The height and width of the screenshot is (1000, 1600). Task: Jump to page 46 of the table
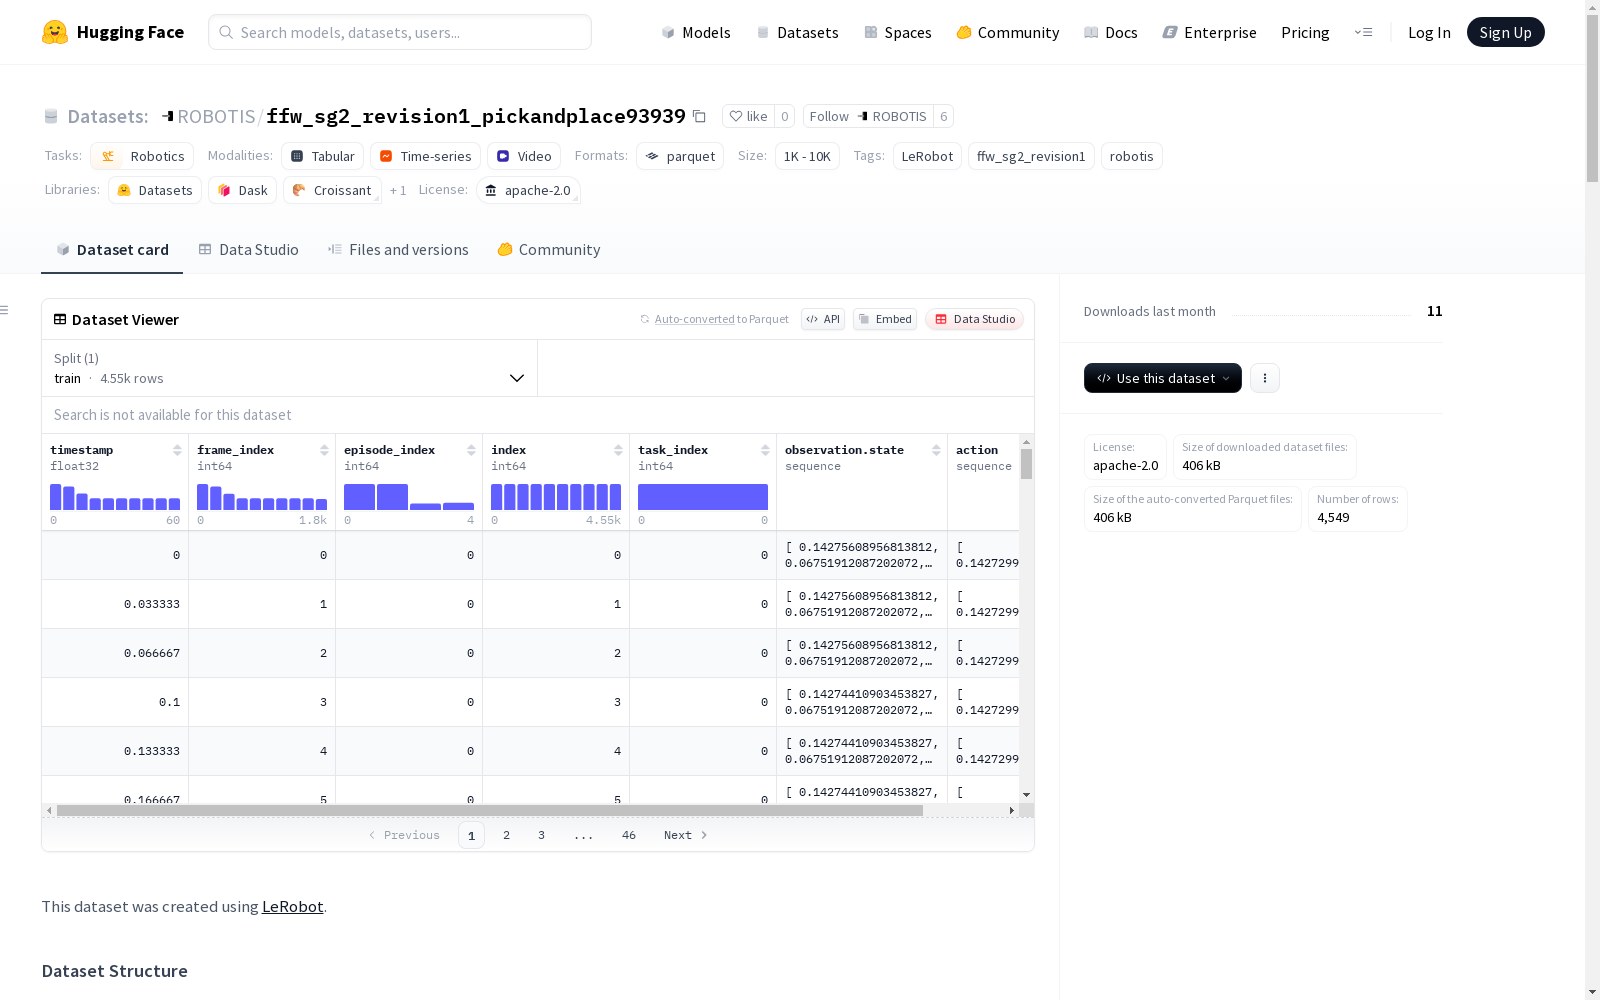628,835
